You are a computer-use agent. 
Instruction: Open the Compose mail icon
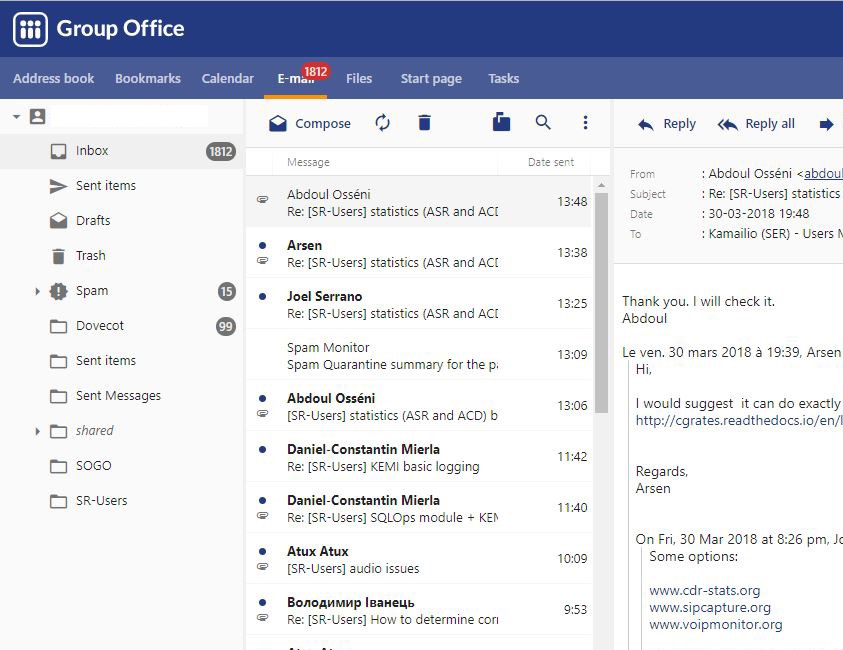coord(276,123)
